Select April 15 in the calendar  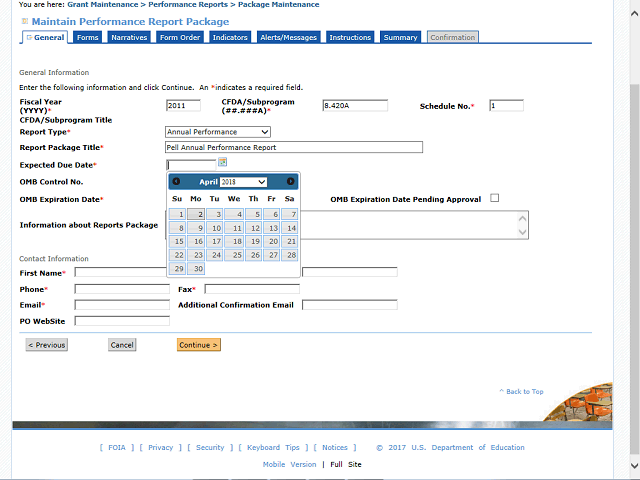point(178,241)
